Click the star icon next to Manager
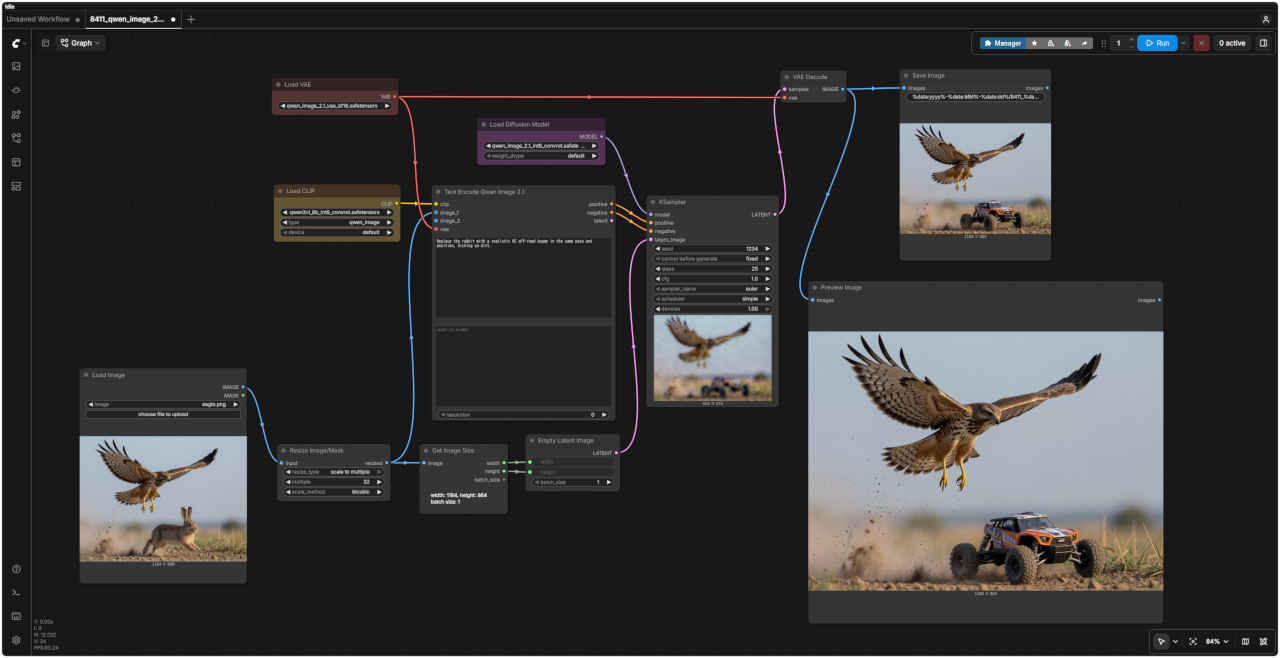This screenshot has width=1280, height=658. 1034,43
